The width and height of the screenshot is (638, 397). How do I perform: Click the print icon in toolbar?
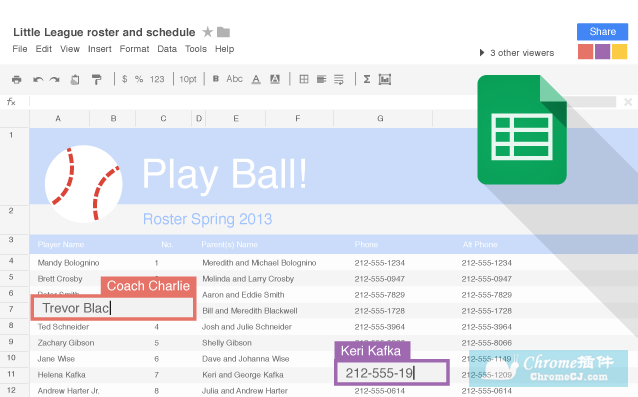17,79
